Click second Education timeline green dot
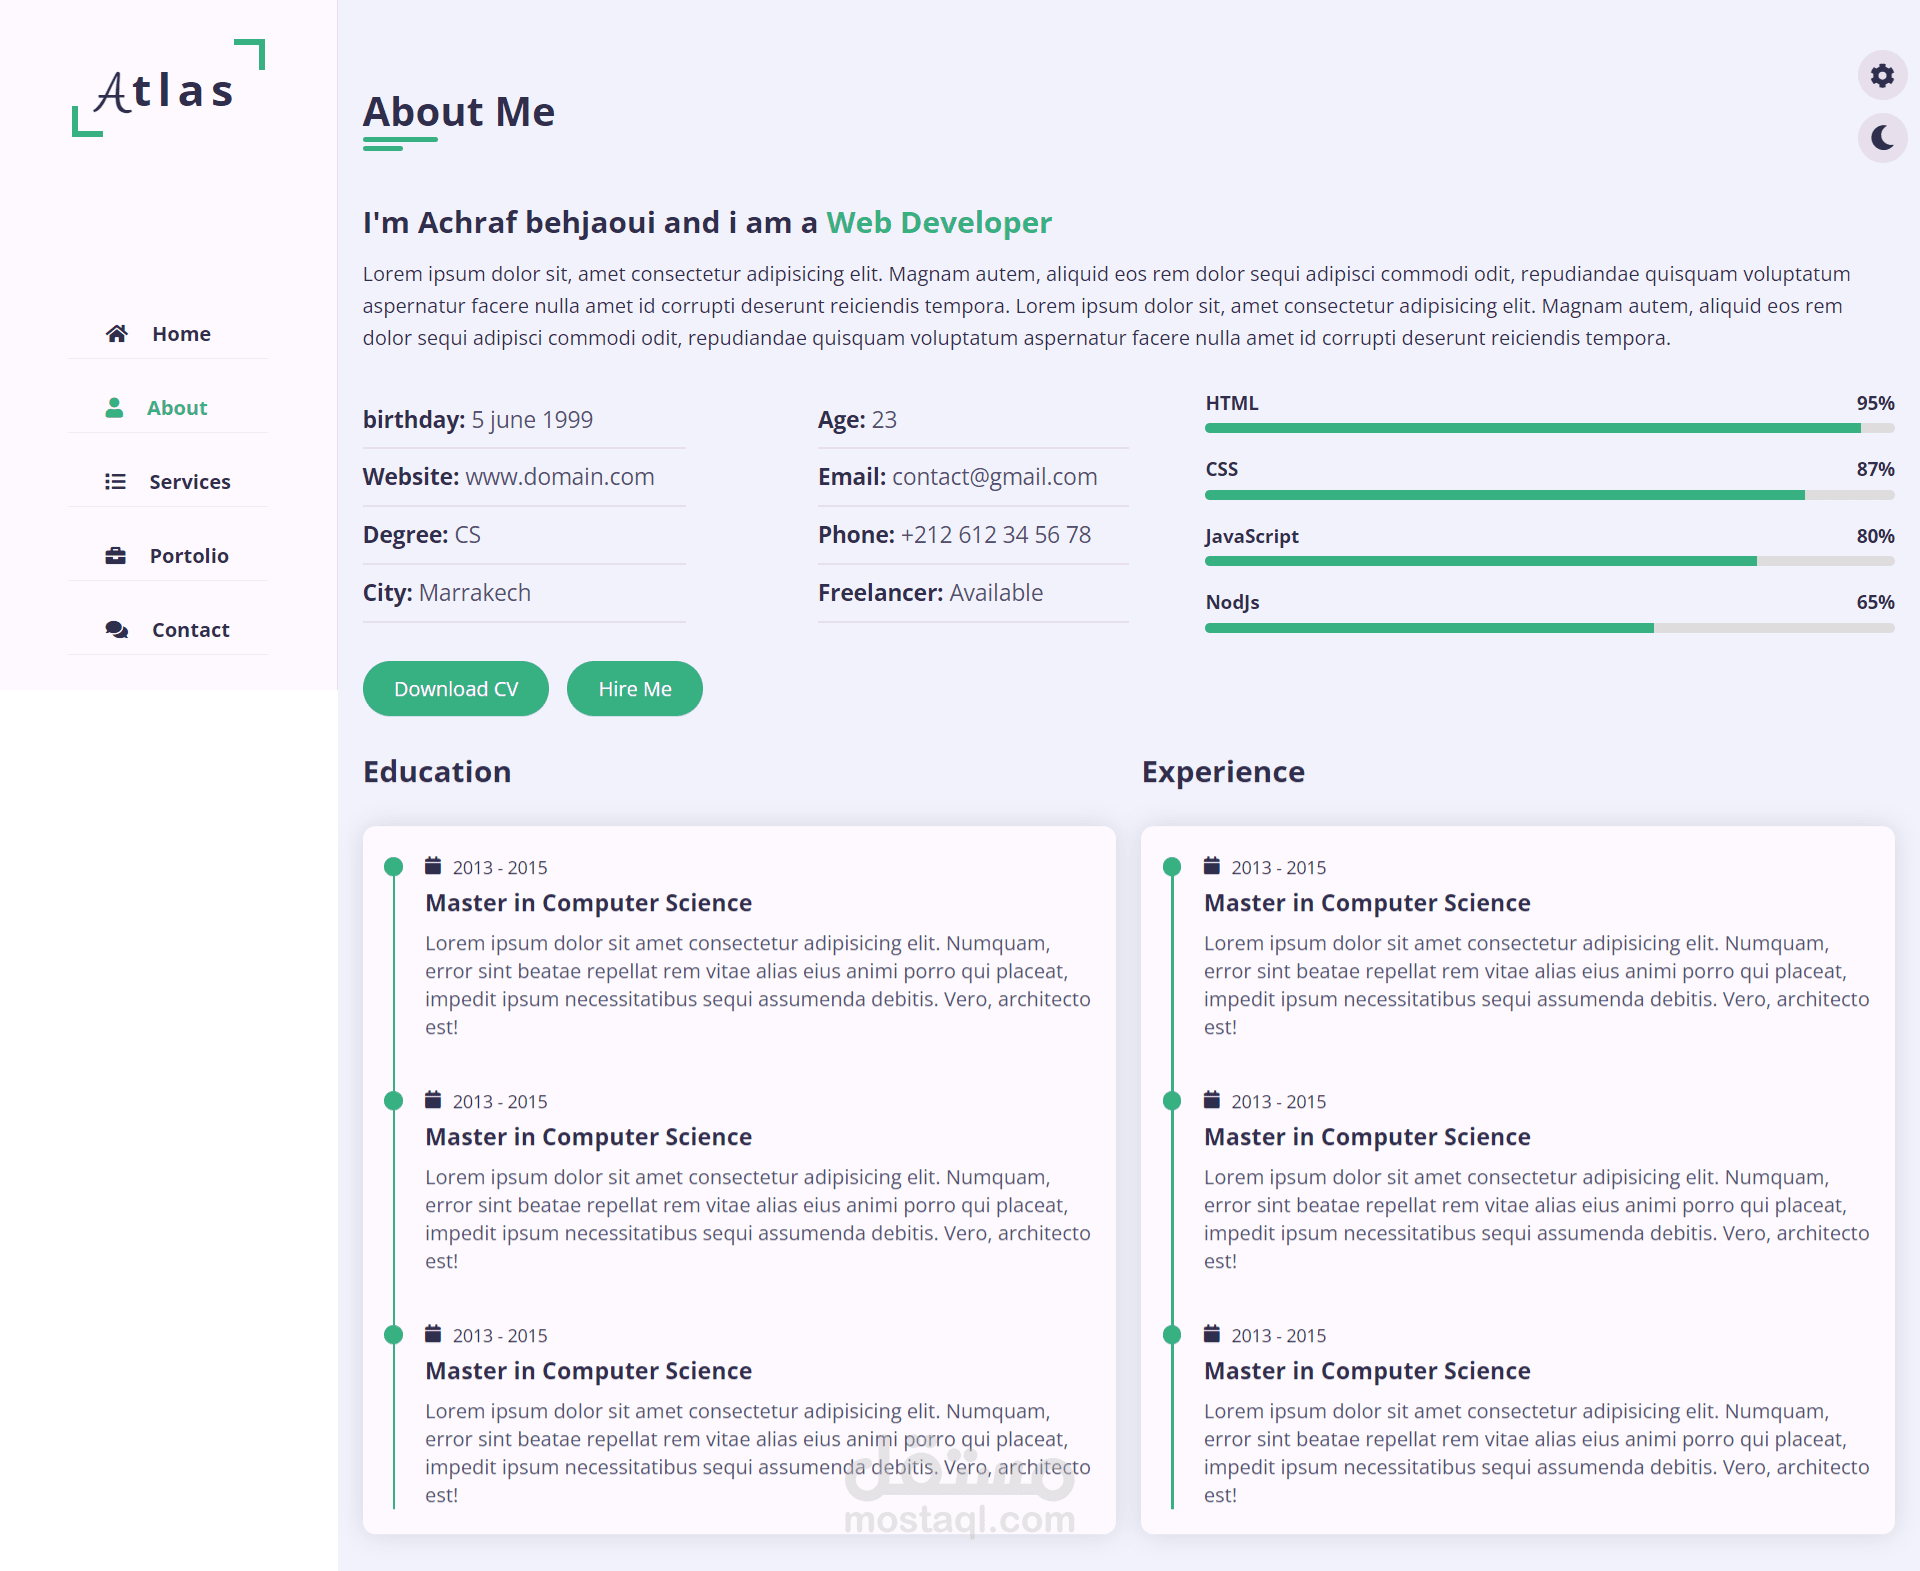 (394, 1101)
